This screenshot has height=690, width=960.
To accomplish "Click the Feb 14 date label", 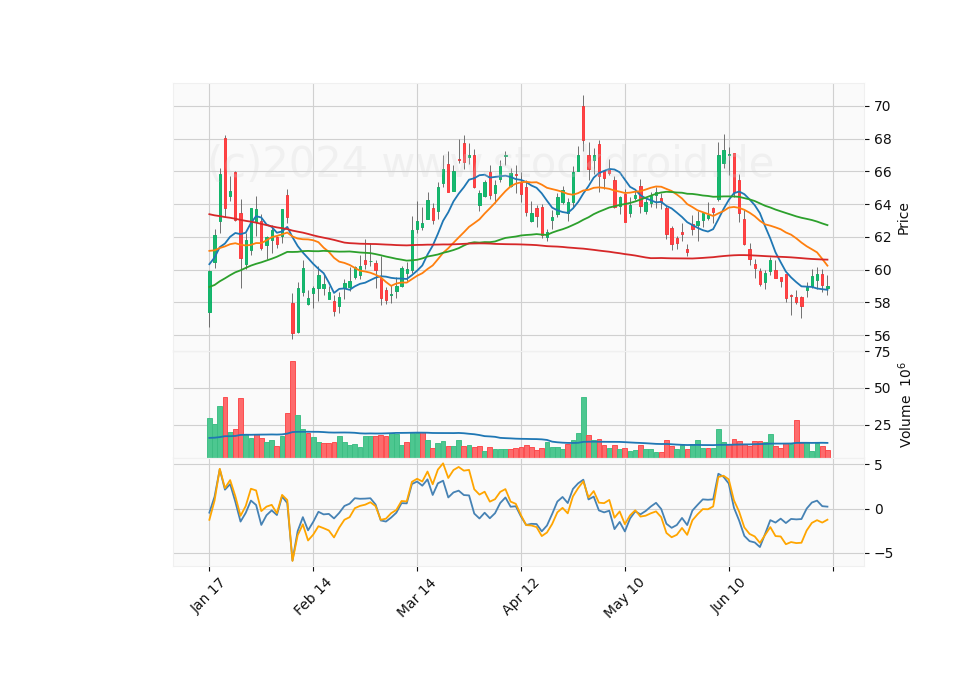I will [x=312, y=597].
